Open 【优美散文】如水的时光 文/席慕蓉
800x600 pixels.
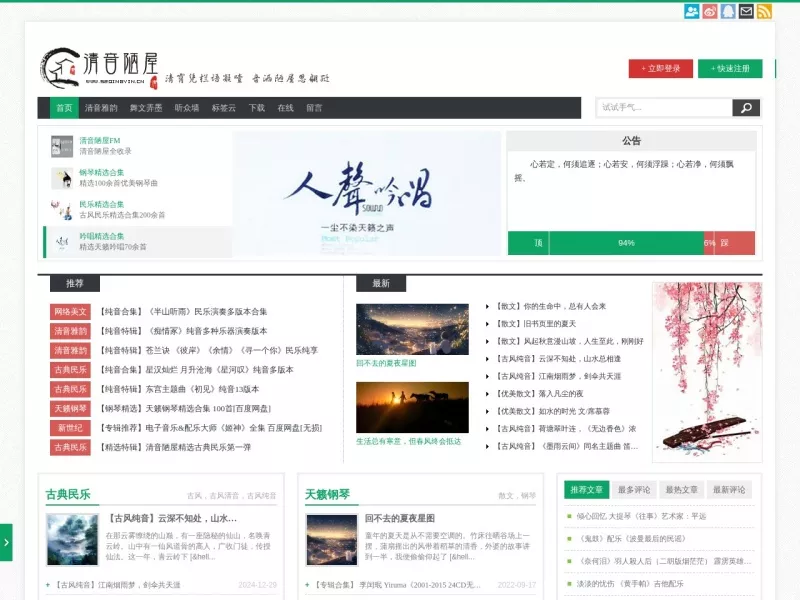coord(553,411)
